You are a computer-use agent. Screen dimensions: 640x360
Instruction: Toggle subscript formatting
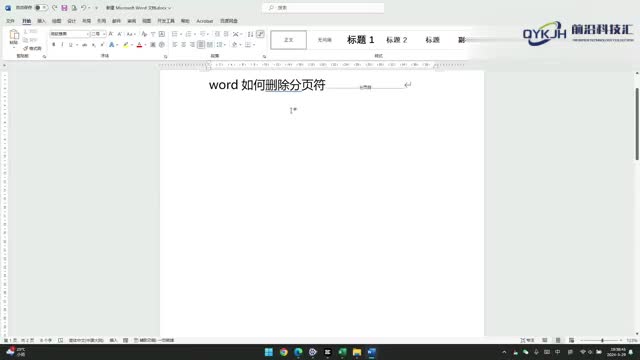pyautogui.click(x=93, y=44)
